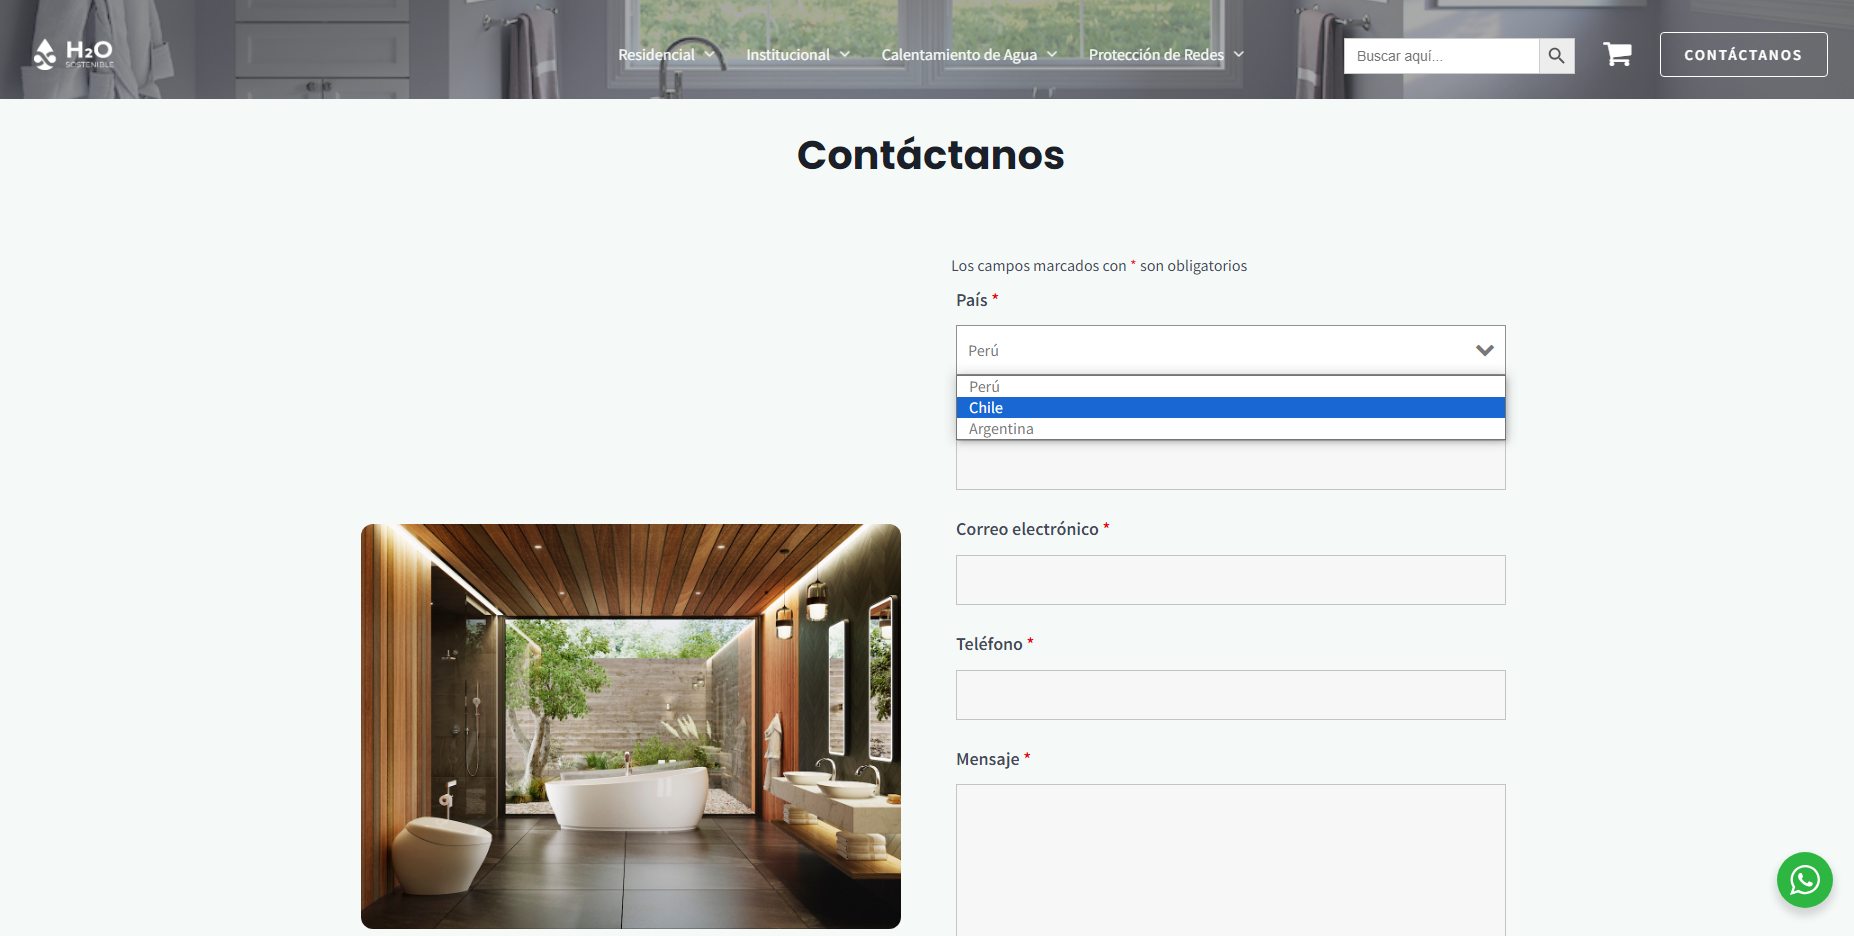The image size is (1854, 936).
Task: Click the Teléfono input field
Action: pos(1230,695)
